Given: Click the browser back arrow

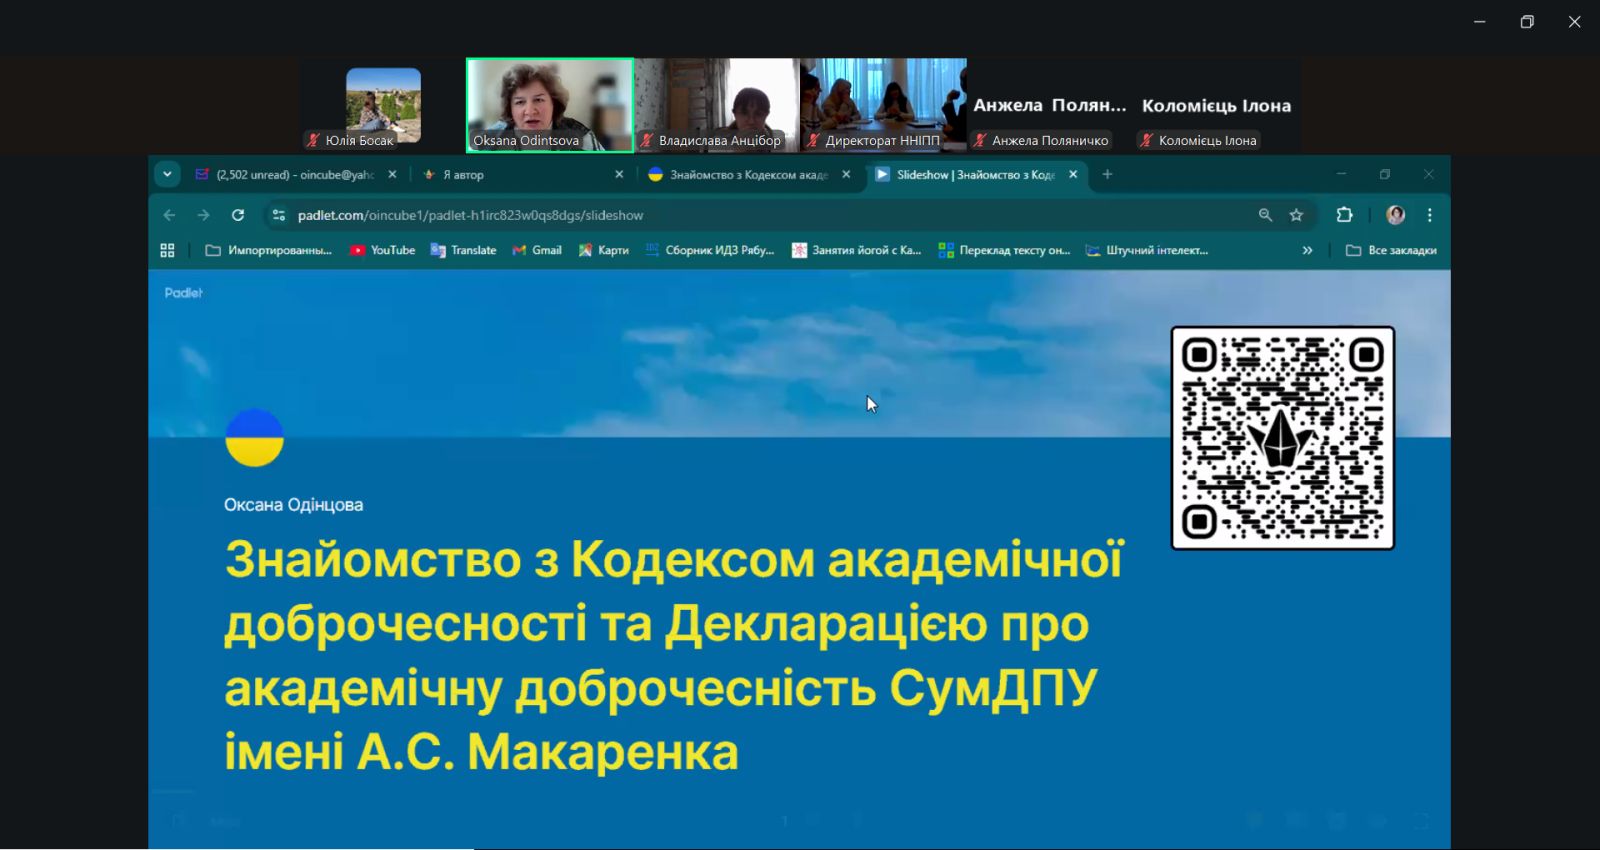Looking at the screenshot, I should point(170,215).
